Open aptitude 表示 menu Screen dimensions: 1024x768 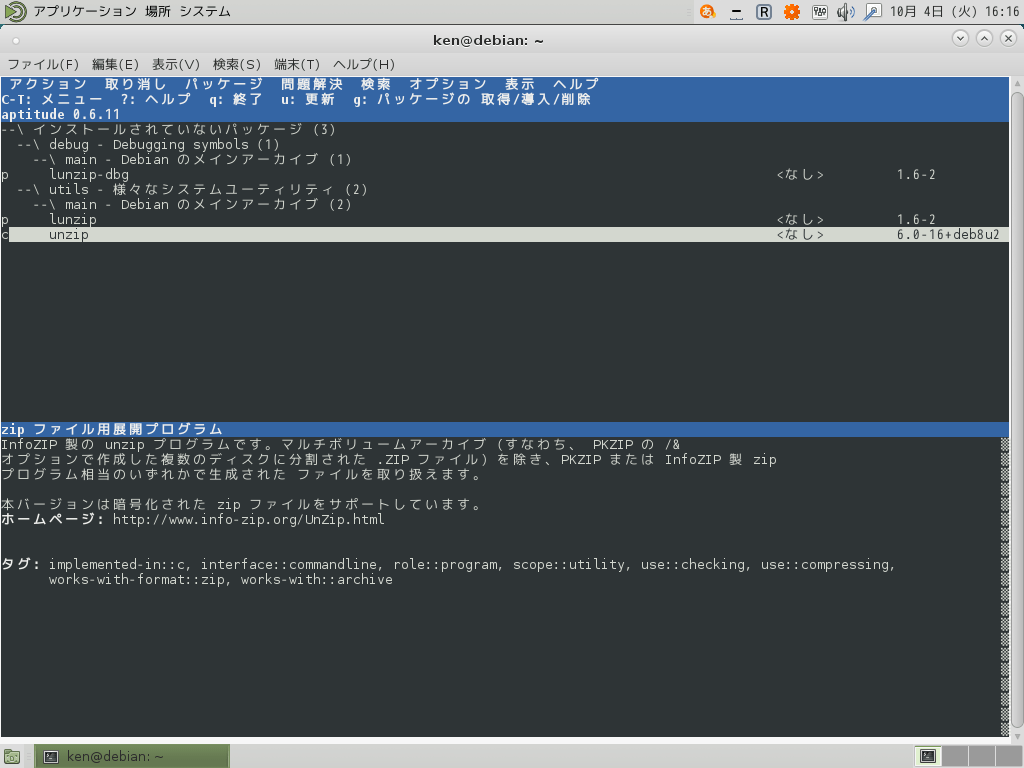tap(520, 84)
